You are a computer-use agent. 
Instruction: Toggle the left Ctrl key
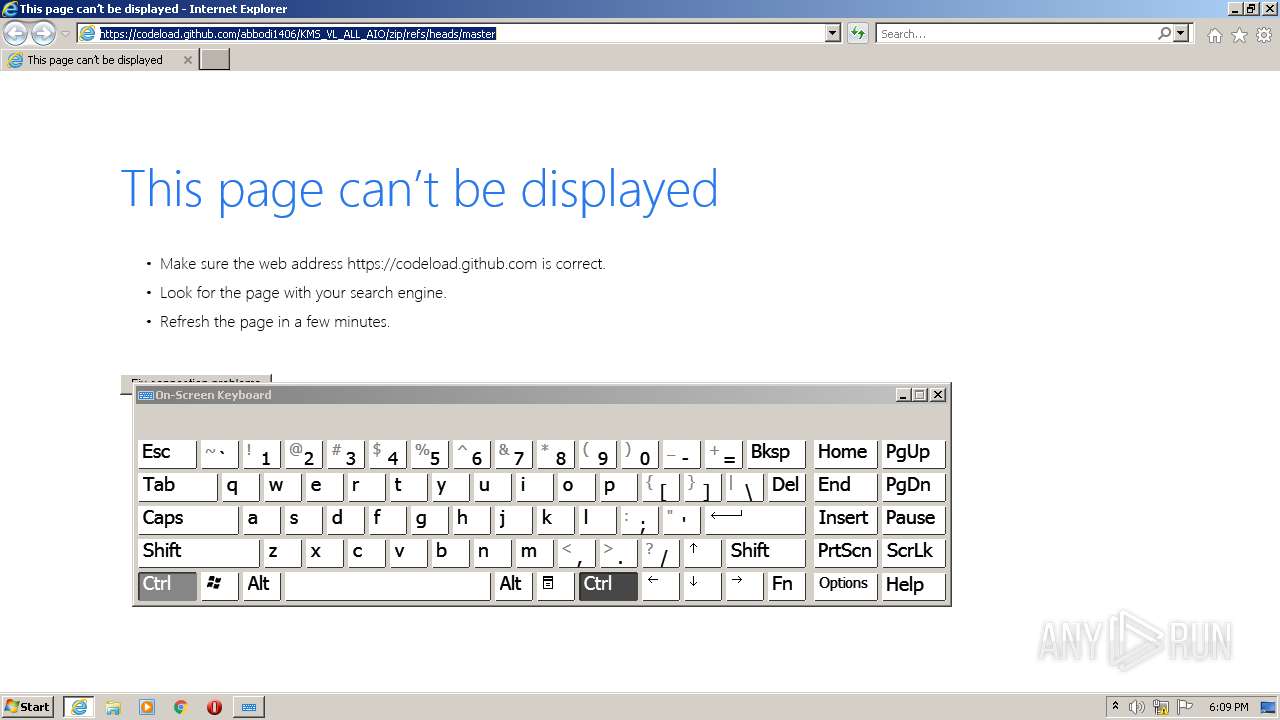(x=167, y=584)
